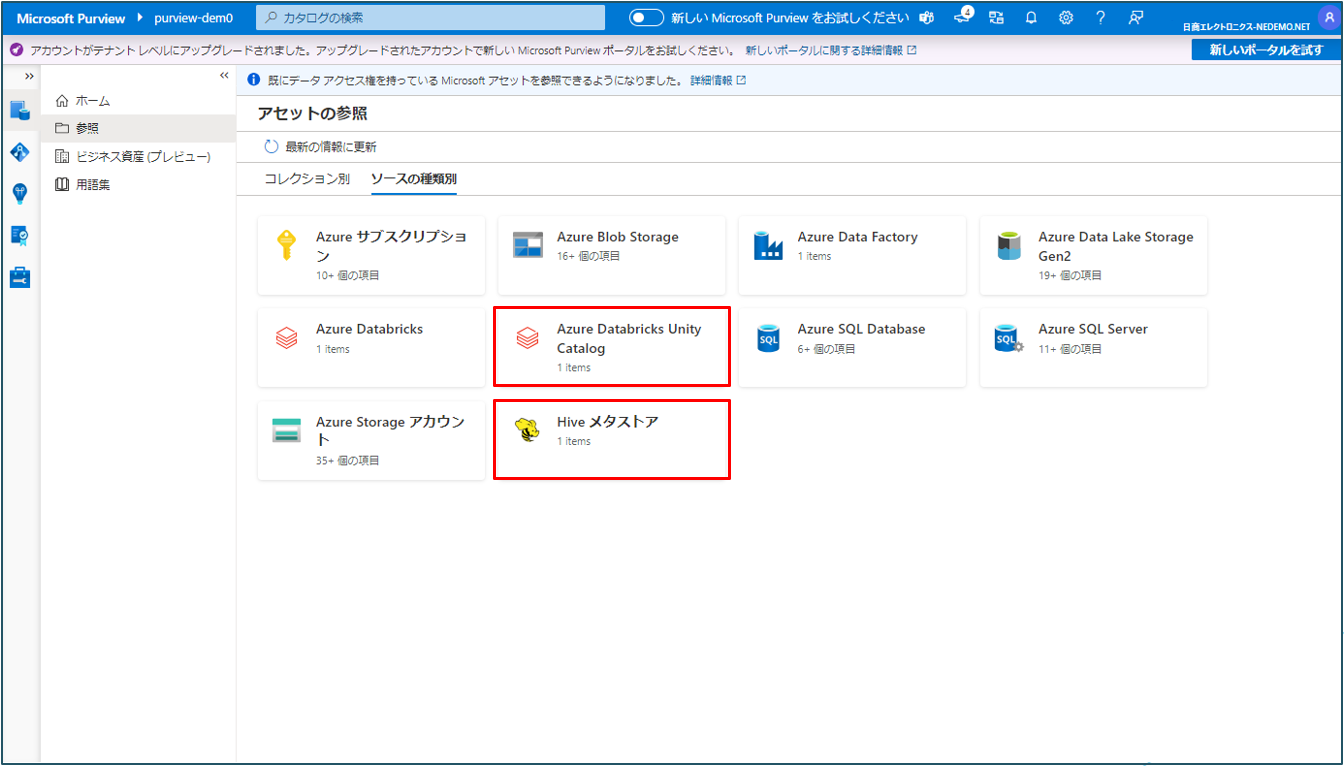Open the feedback icon in top bar
This screenshot has width=1344, height=766.
coord(1135,18)
